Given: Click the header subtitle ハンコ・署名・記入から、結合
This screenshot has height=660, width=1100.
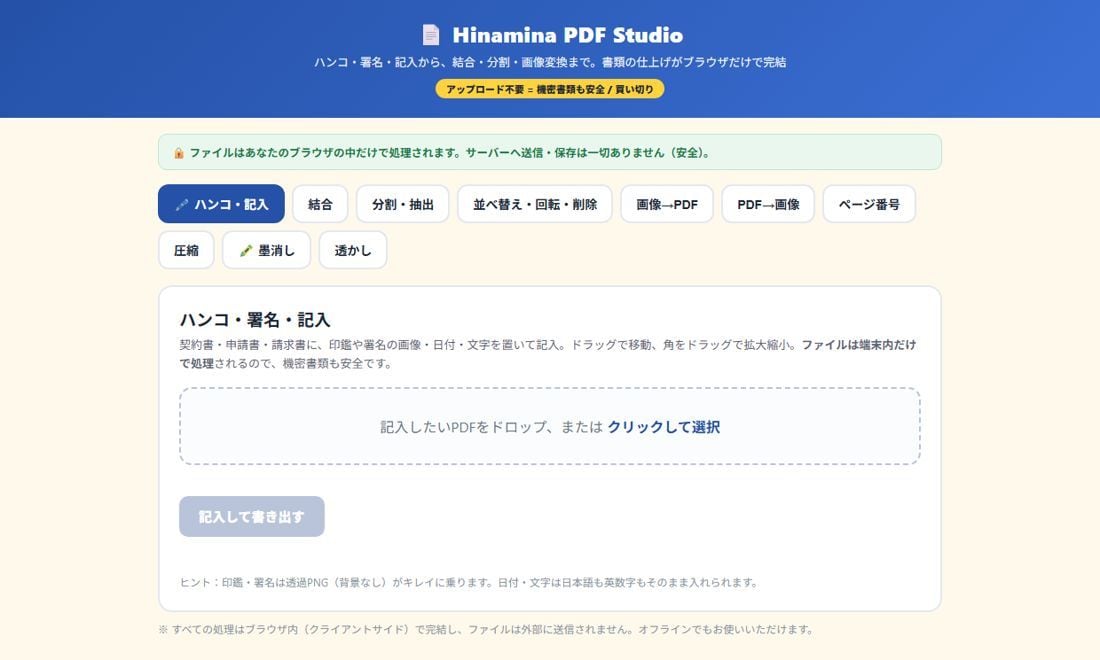Looking at the screenshot, I should (550, 62).
